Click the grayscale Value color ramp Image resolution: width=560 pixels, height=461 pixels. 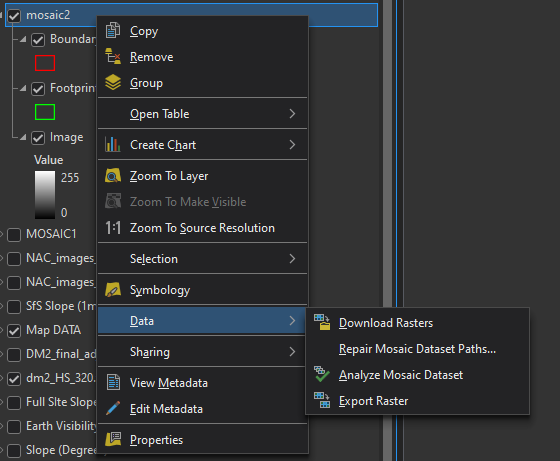45,195
